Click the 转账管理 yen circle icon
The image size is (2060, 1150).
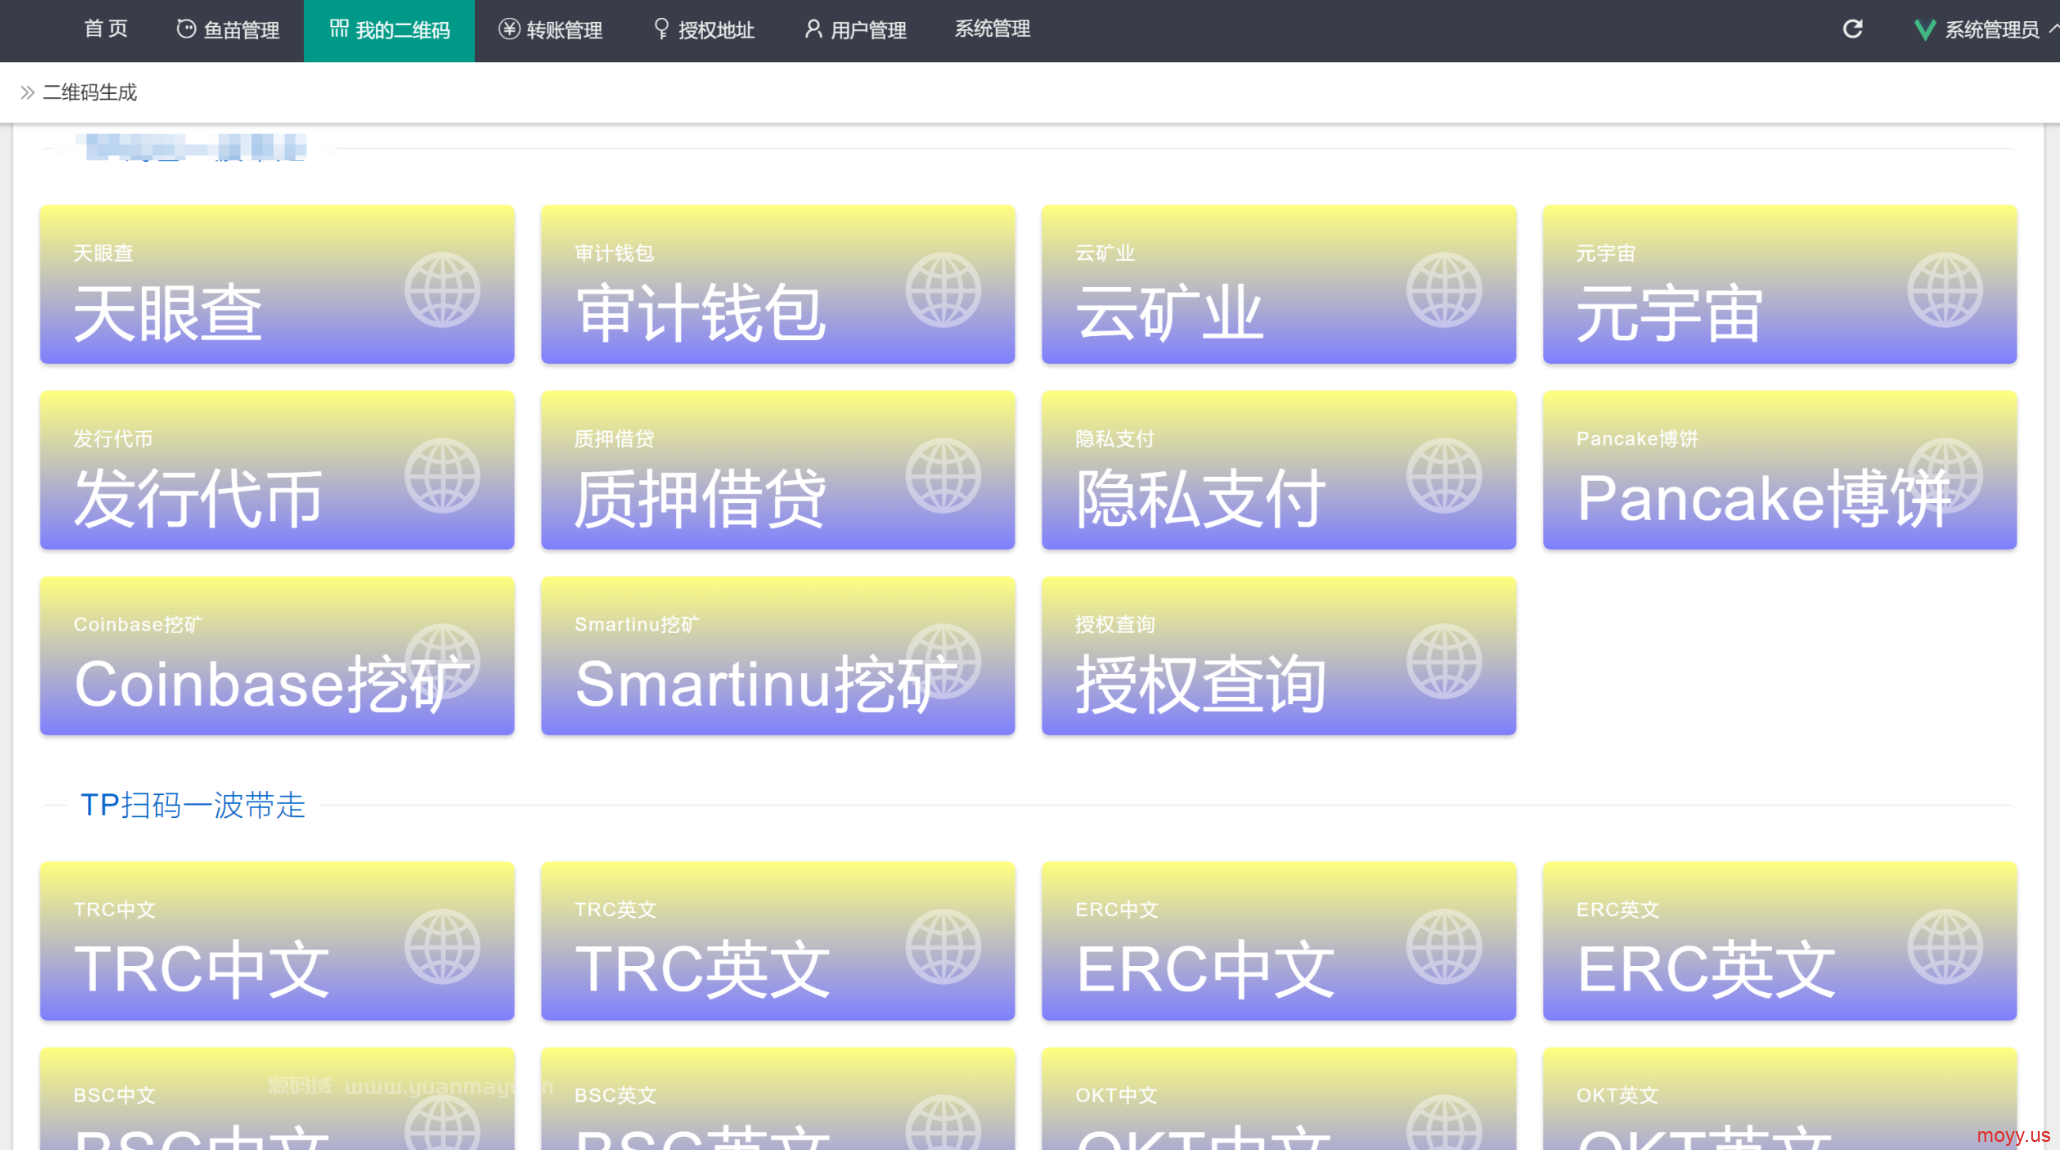509,29
